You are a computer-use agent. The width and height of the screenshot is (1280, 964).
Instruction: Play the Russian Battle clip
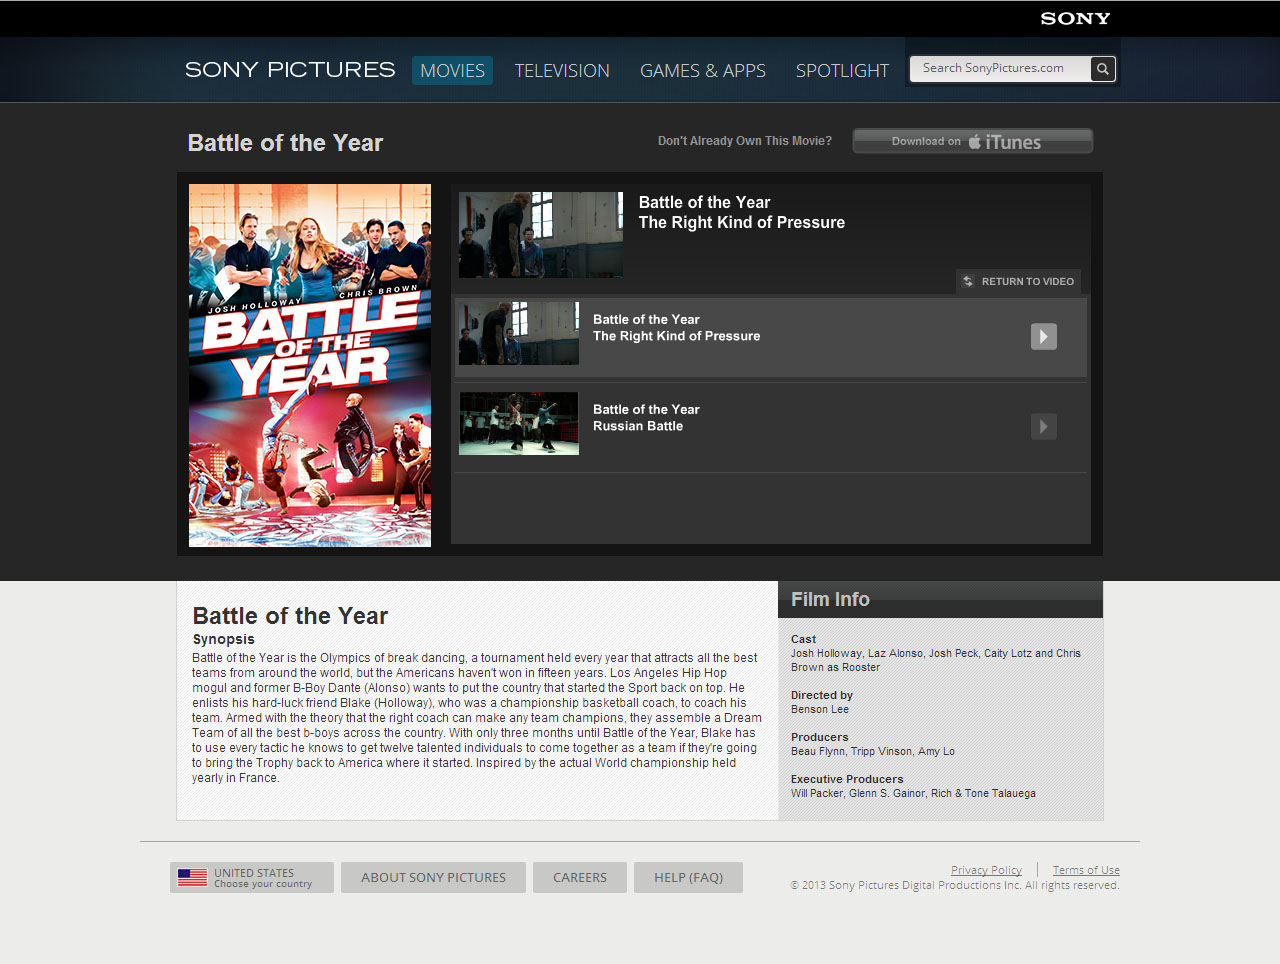(1043, 427)
